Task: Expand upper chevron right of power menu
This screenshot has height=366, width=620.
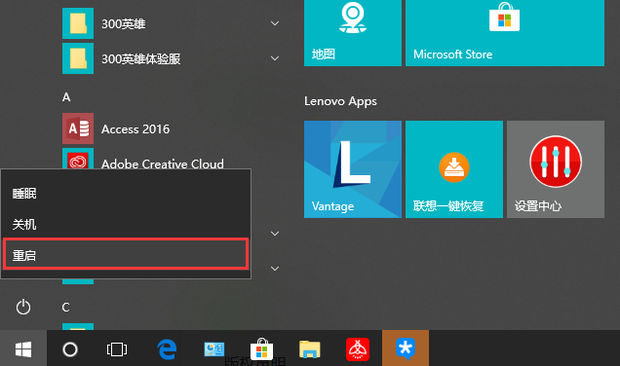Action: [275, 234]
